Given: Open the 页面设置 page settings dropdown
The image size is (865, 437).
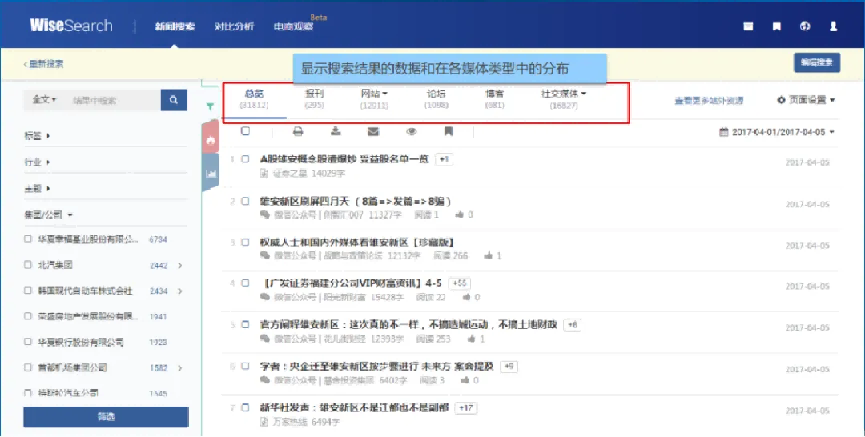Looking at the screenshot, I should tap(805, 100).
